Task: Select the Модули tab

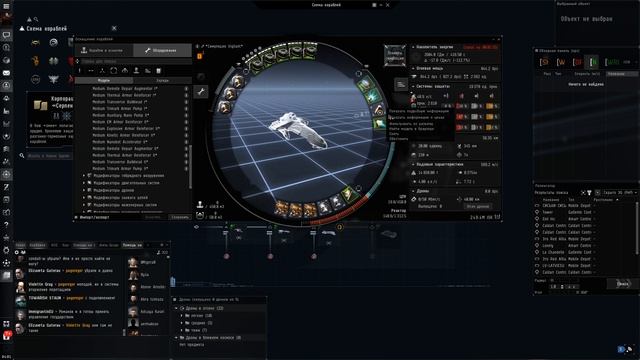Action: (x=104, y=81)
